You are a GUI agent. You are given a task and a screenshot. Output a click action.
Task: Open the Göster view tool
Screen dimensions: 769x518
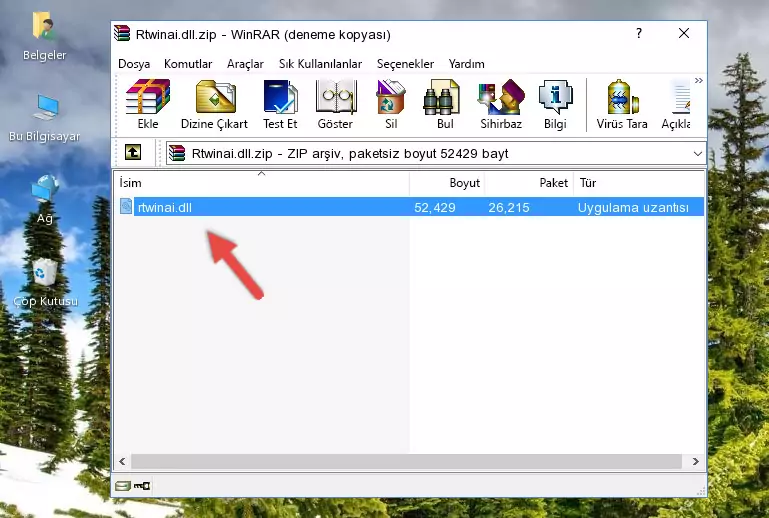tap(335, 104)
